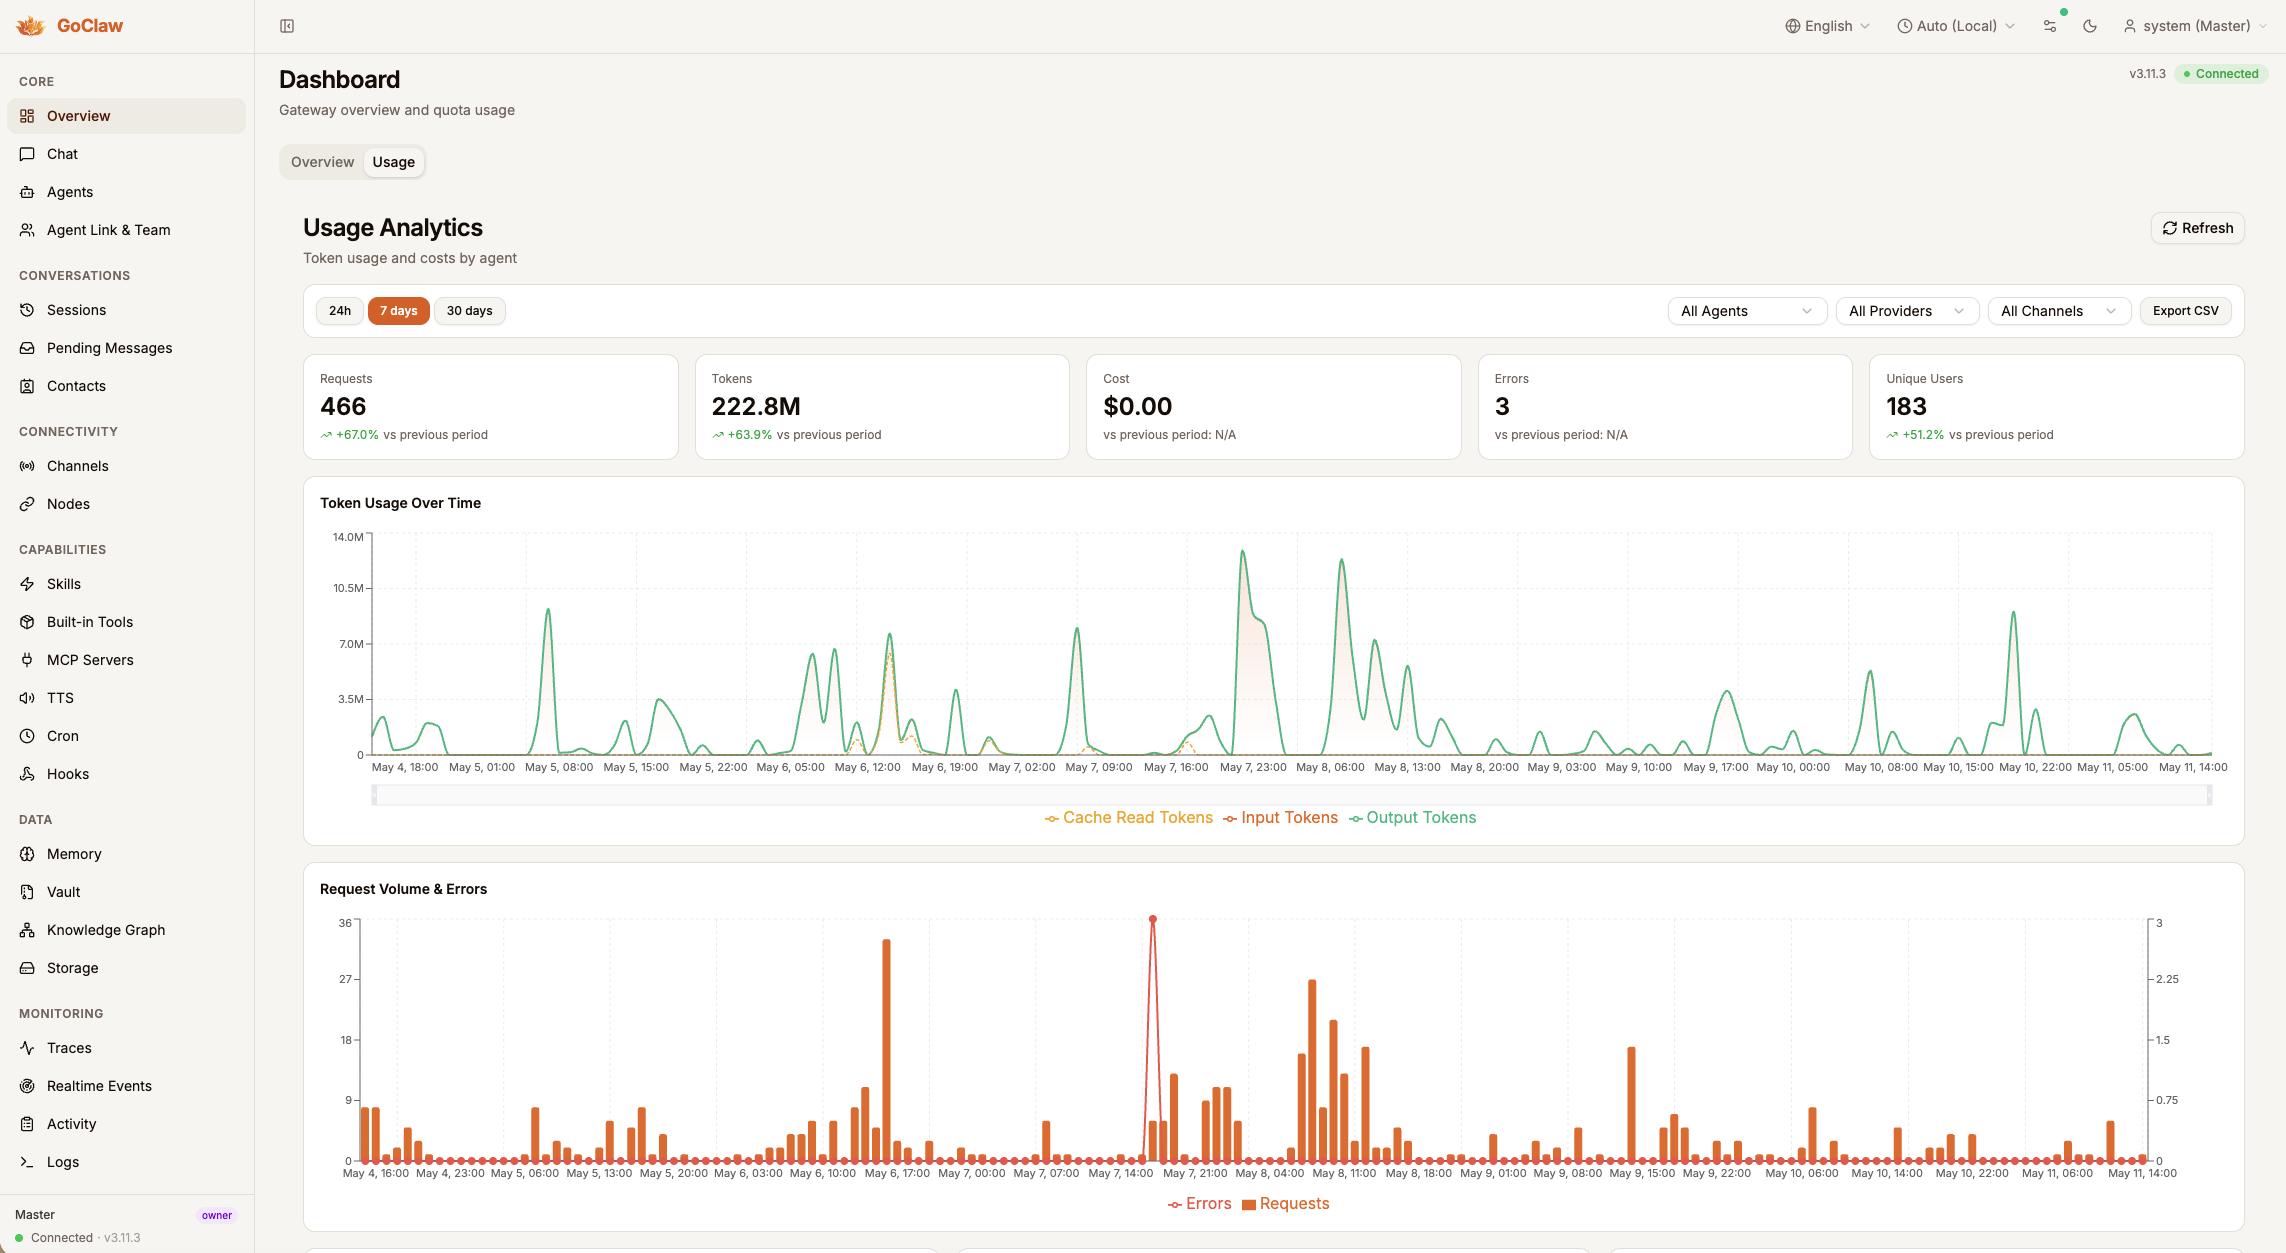Collapse the sidebar panel icon
Viewport: 2286px width, 1253px height.
pyautogui.click(x=287, y=26)
